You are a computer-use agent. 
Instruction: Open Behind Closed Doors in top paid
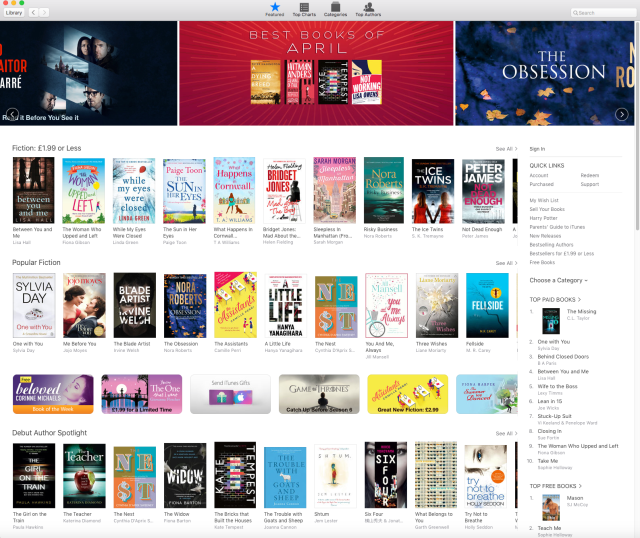(563, 357)
